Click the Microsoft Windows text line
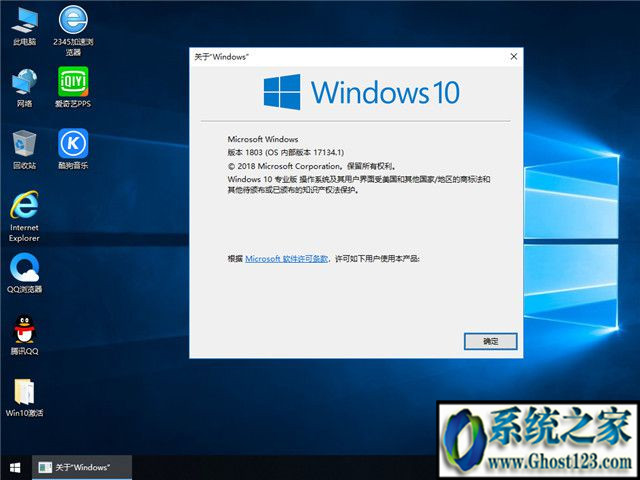Screen dimensions: 640x480 [x=263, y=139]
